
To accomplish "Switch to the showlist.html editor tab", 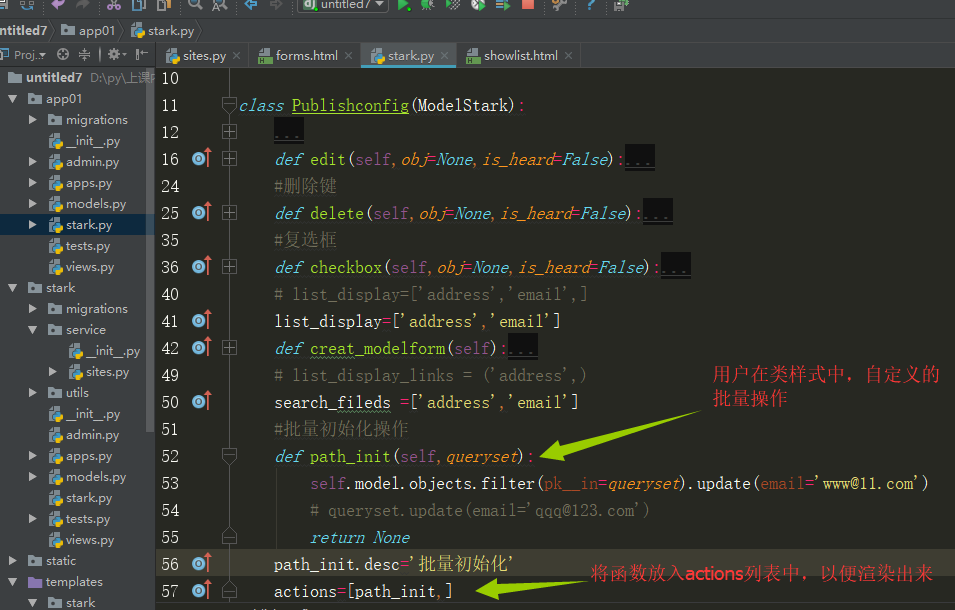I will [x=520, y=56].
